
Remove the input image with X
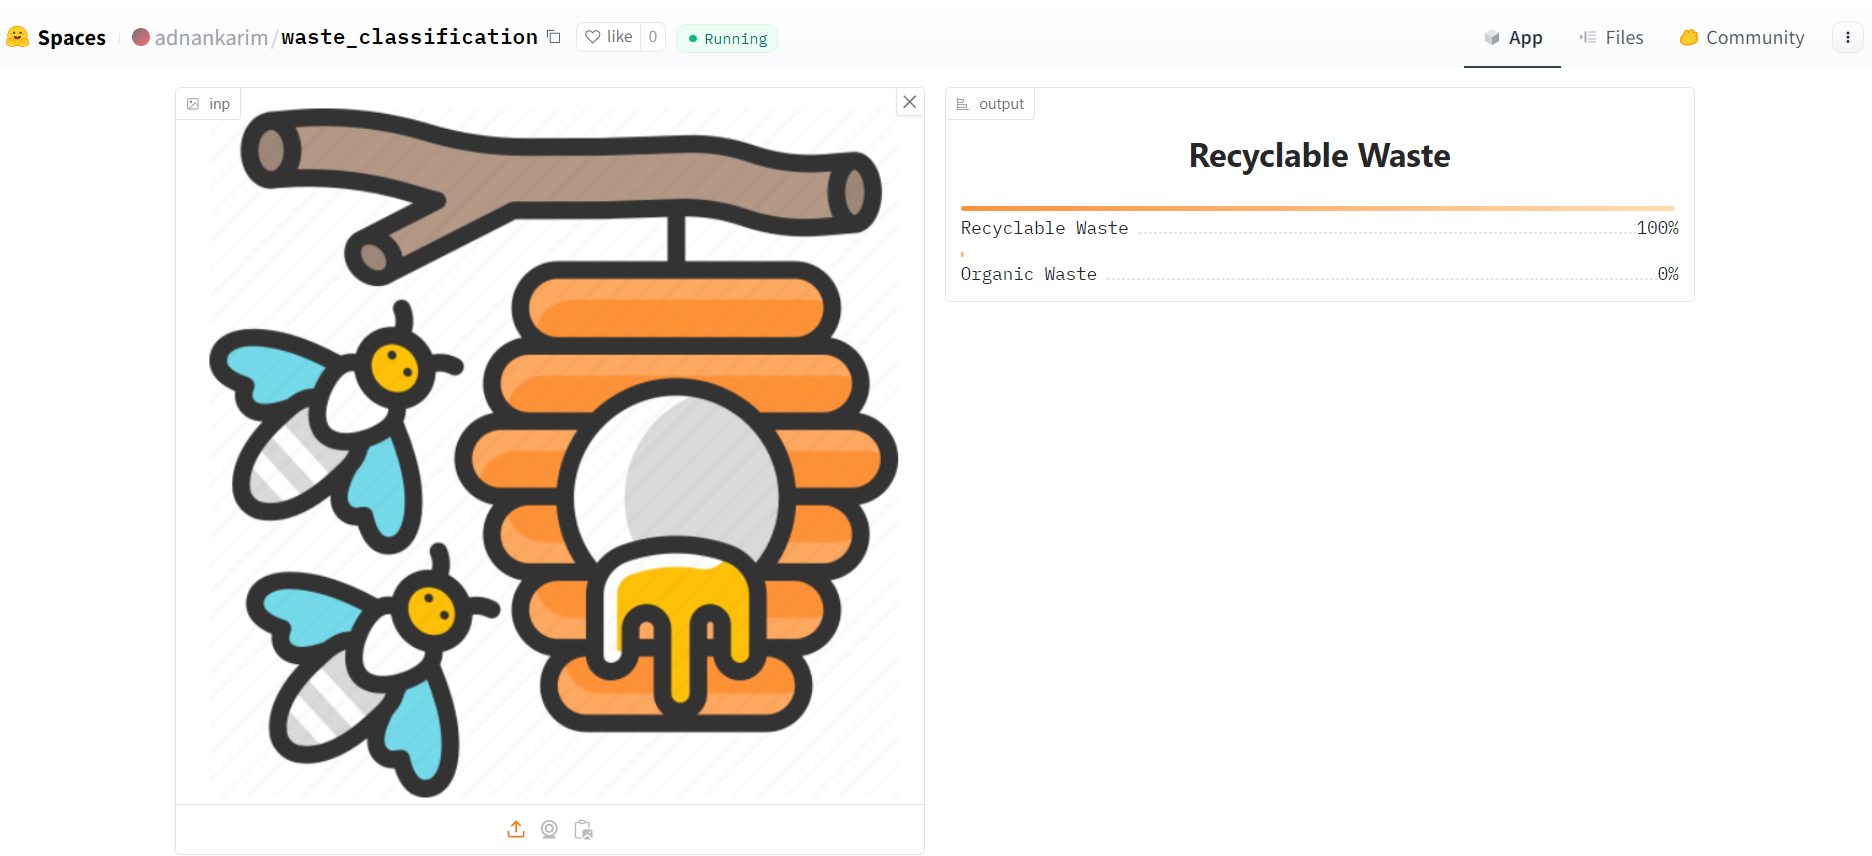[x=910, y=102]
